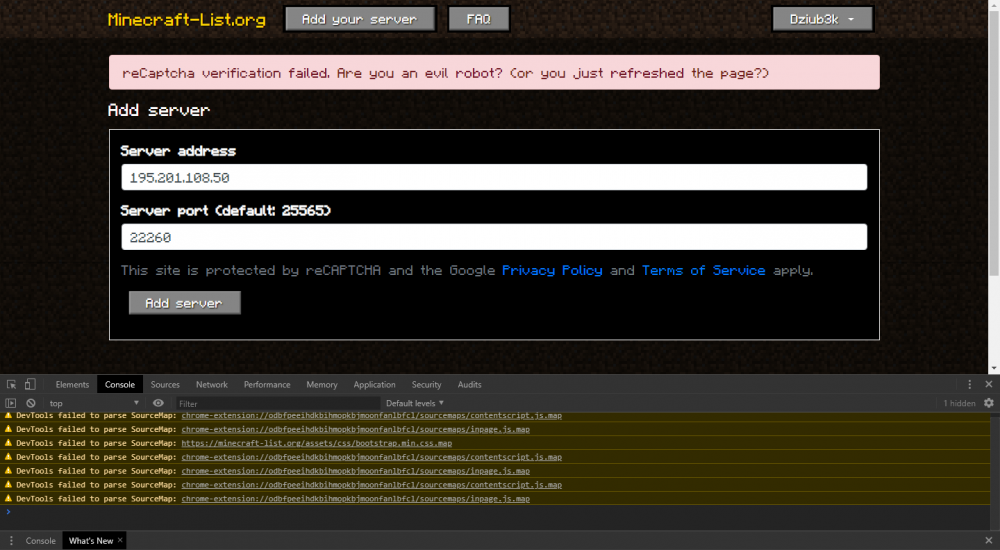Select the inspect element picker icon
The height and width of the screenshot is (550, 1000).
pos(11,384)
